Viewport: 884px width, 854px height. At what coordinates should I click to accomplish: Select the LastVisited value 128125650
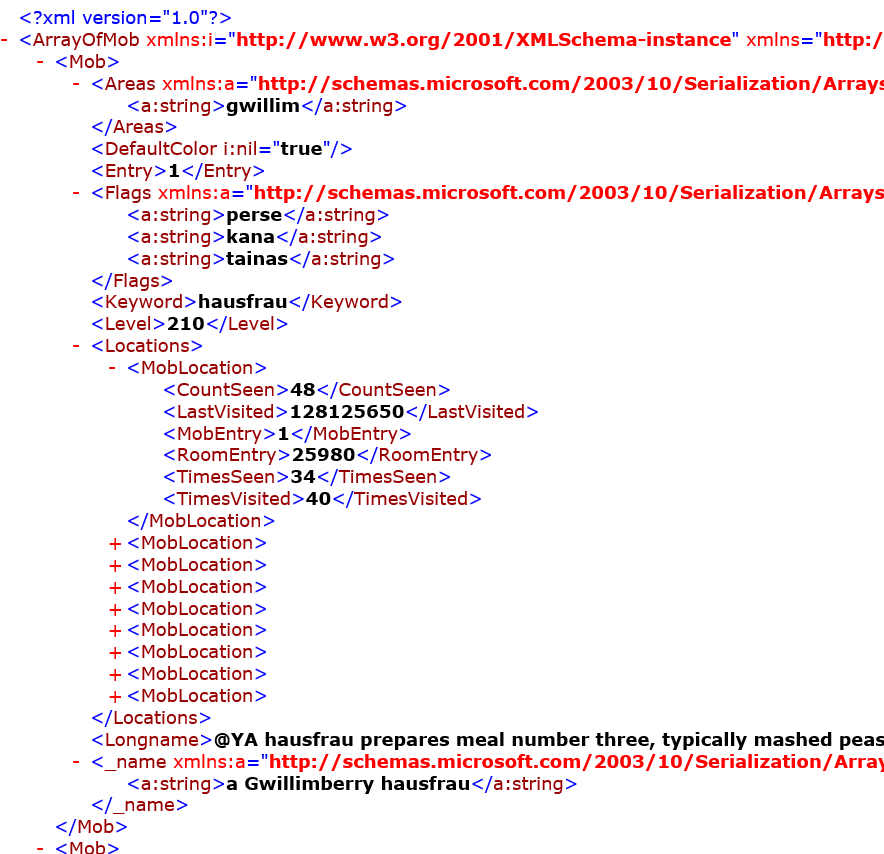coord(347,412)
